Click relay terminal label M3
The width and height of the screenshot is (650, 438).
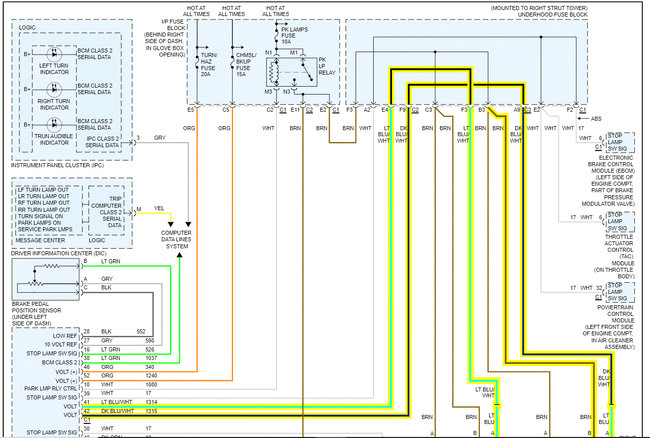[269, 92]
